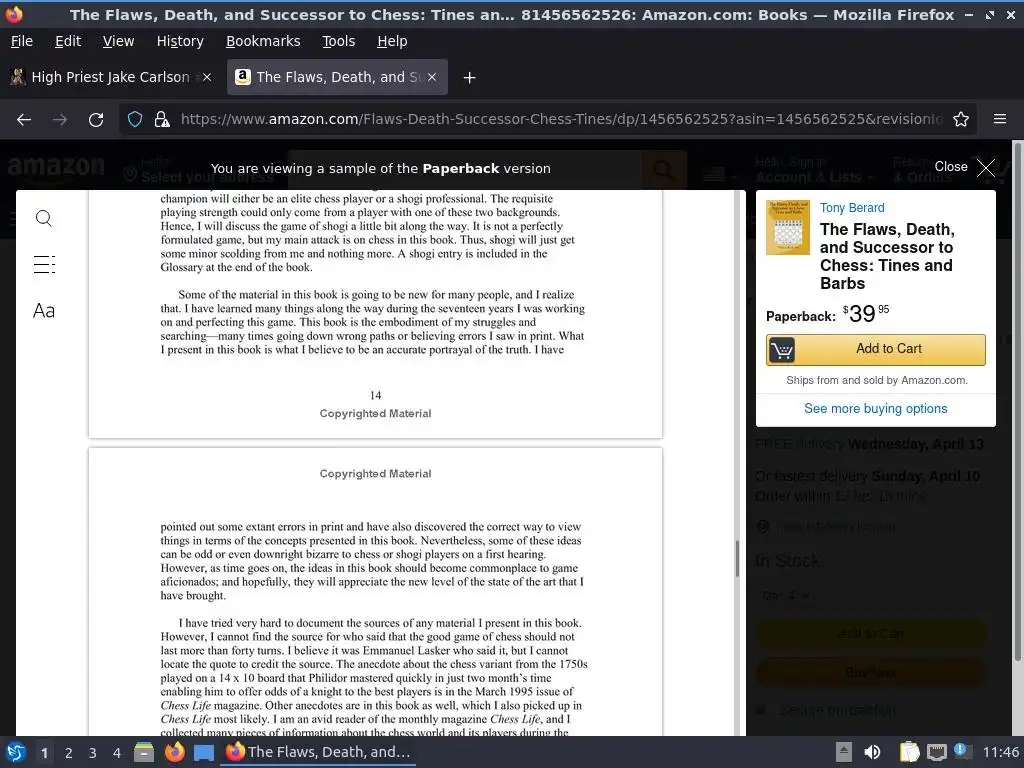Open the File menu

(x=22, y=41)
